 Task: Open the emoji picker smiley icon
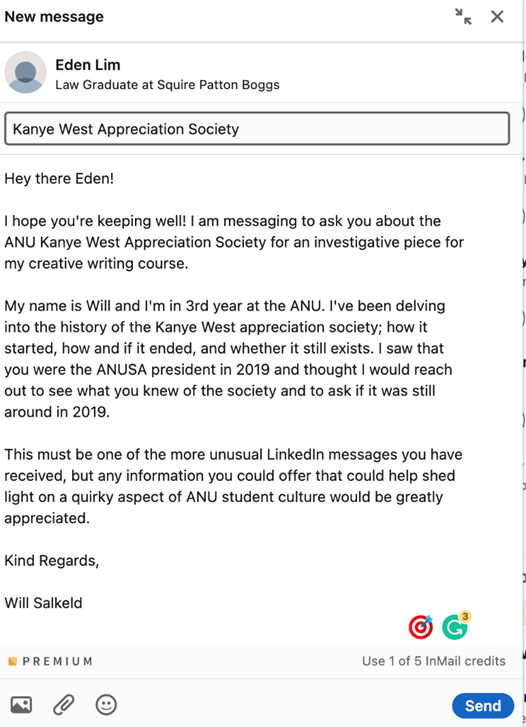[x=106, y=705]
